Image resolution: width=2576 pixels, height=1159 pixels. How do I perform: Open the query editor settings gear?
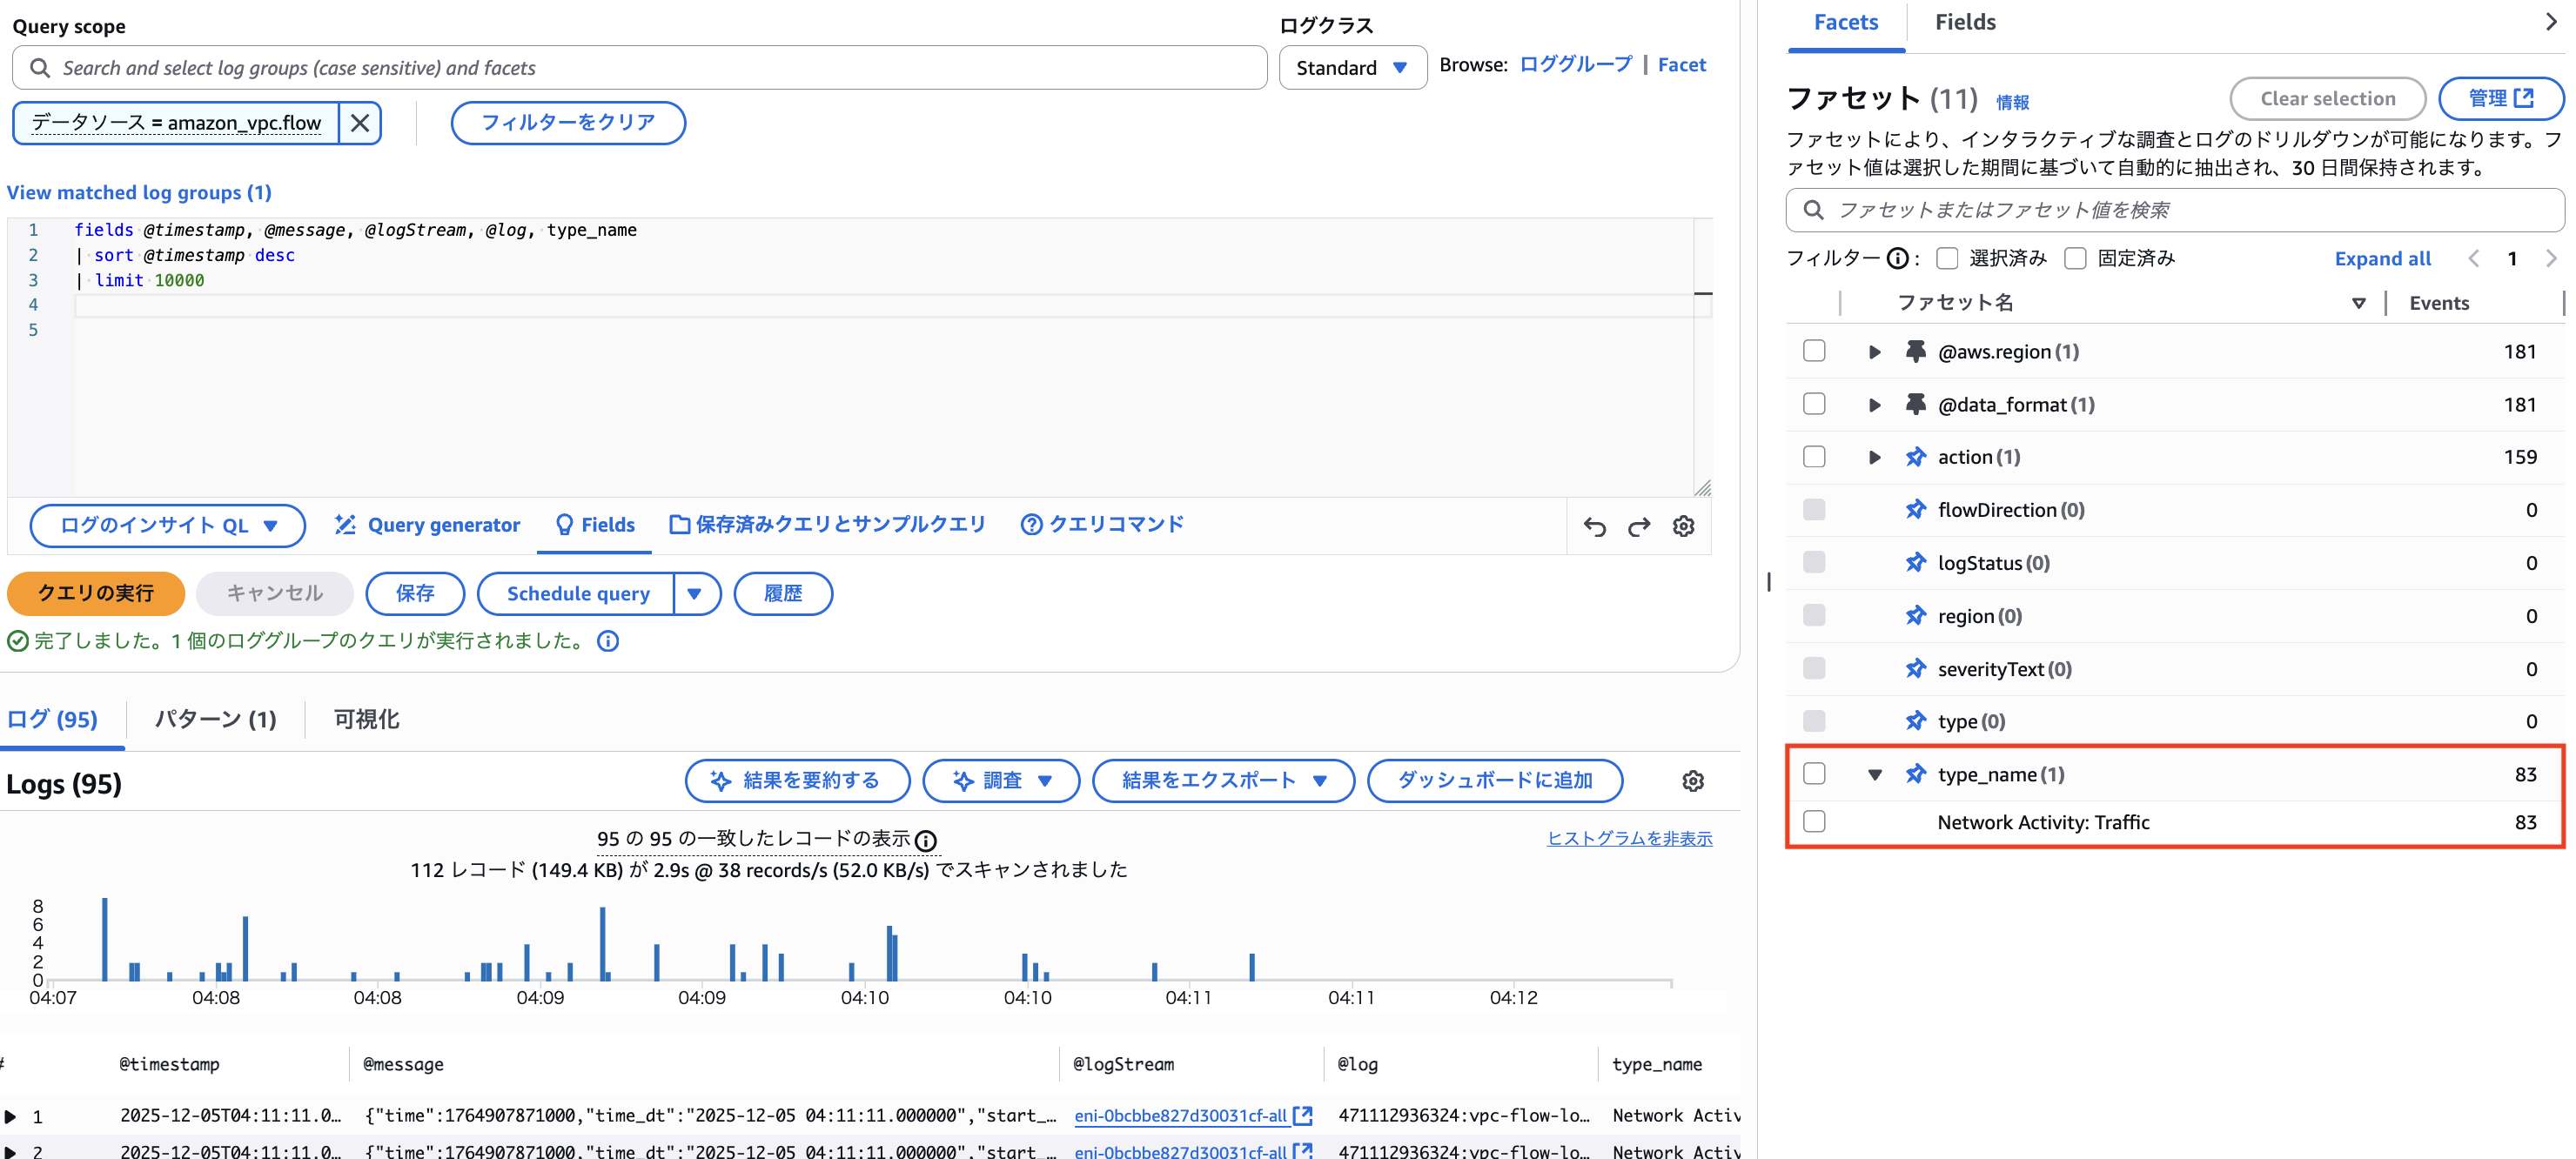tap(1684, 526)
